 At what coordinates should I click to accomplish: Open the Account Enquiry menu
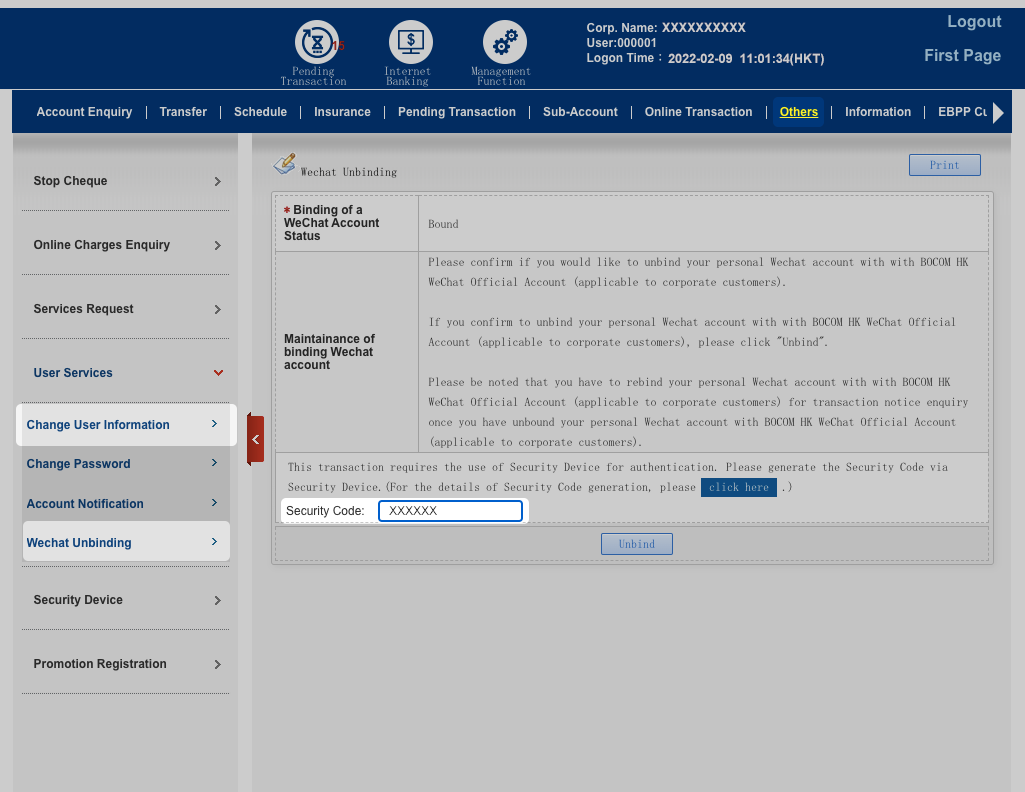(x=84, y=112)
